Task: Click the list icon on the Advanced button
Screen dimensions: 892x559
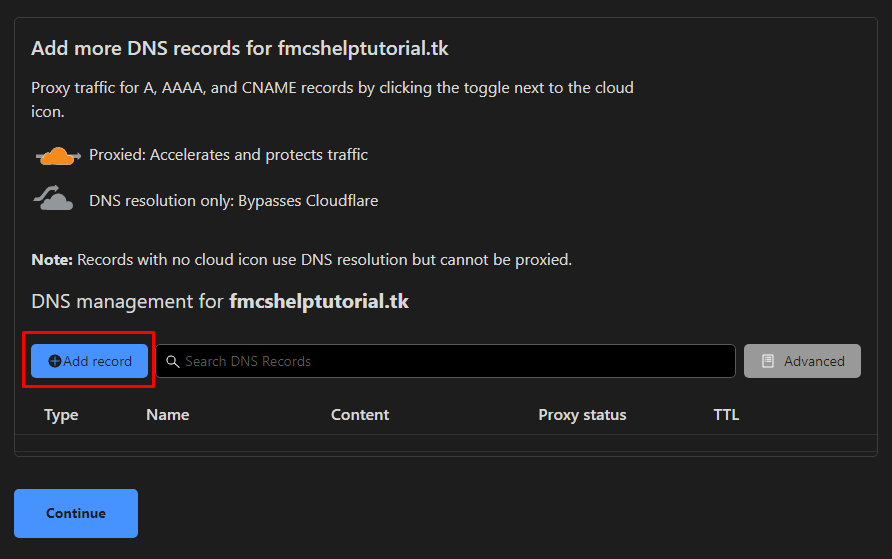Action: 768,361
